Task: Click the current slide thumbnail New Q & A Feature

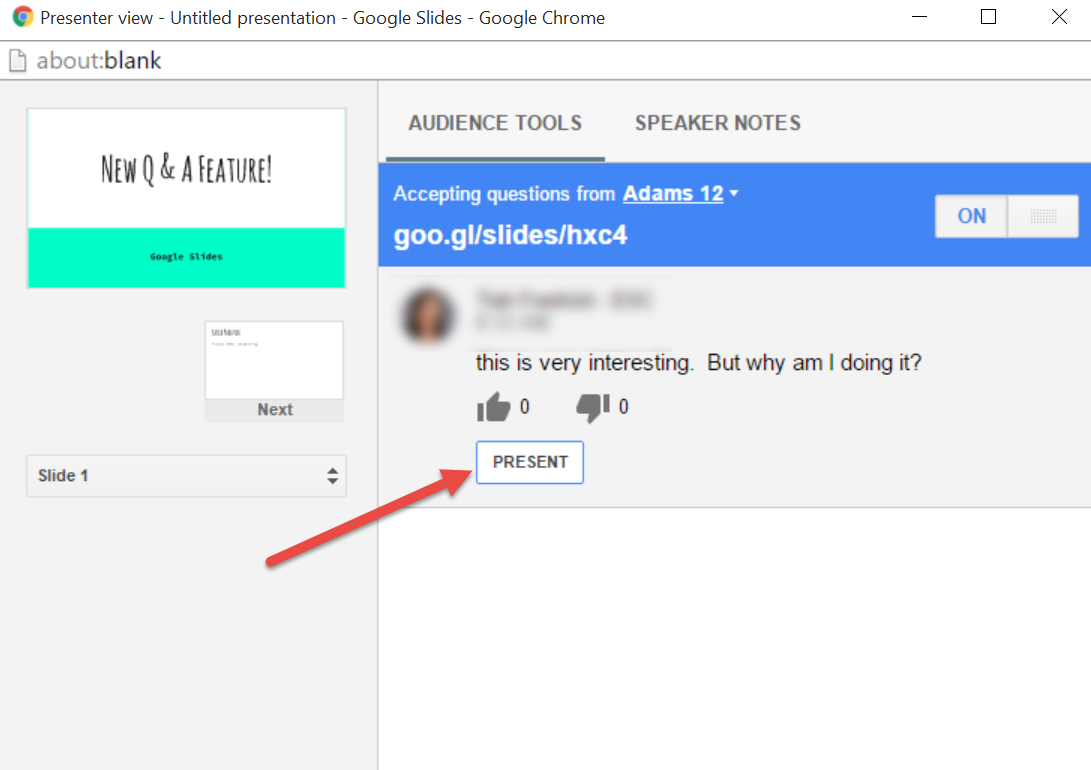Action: 186,198
